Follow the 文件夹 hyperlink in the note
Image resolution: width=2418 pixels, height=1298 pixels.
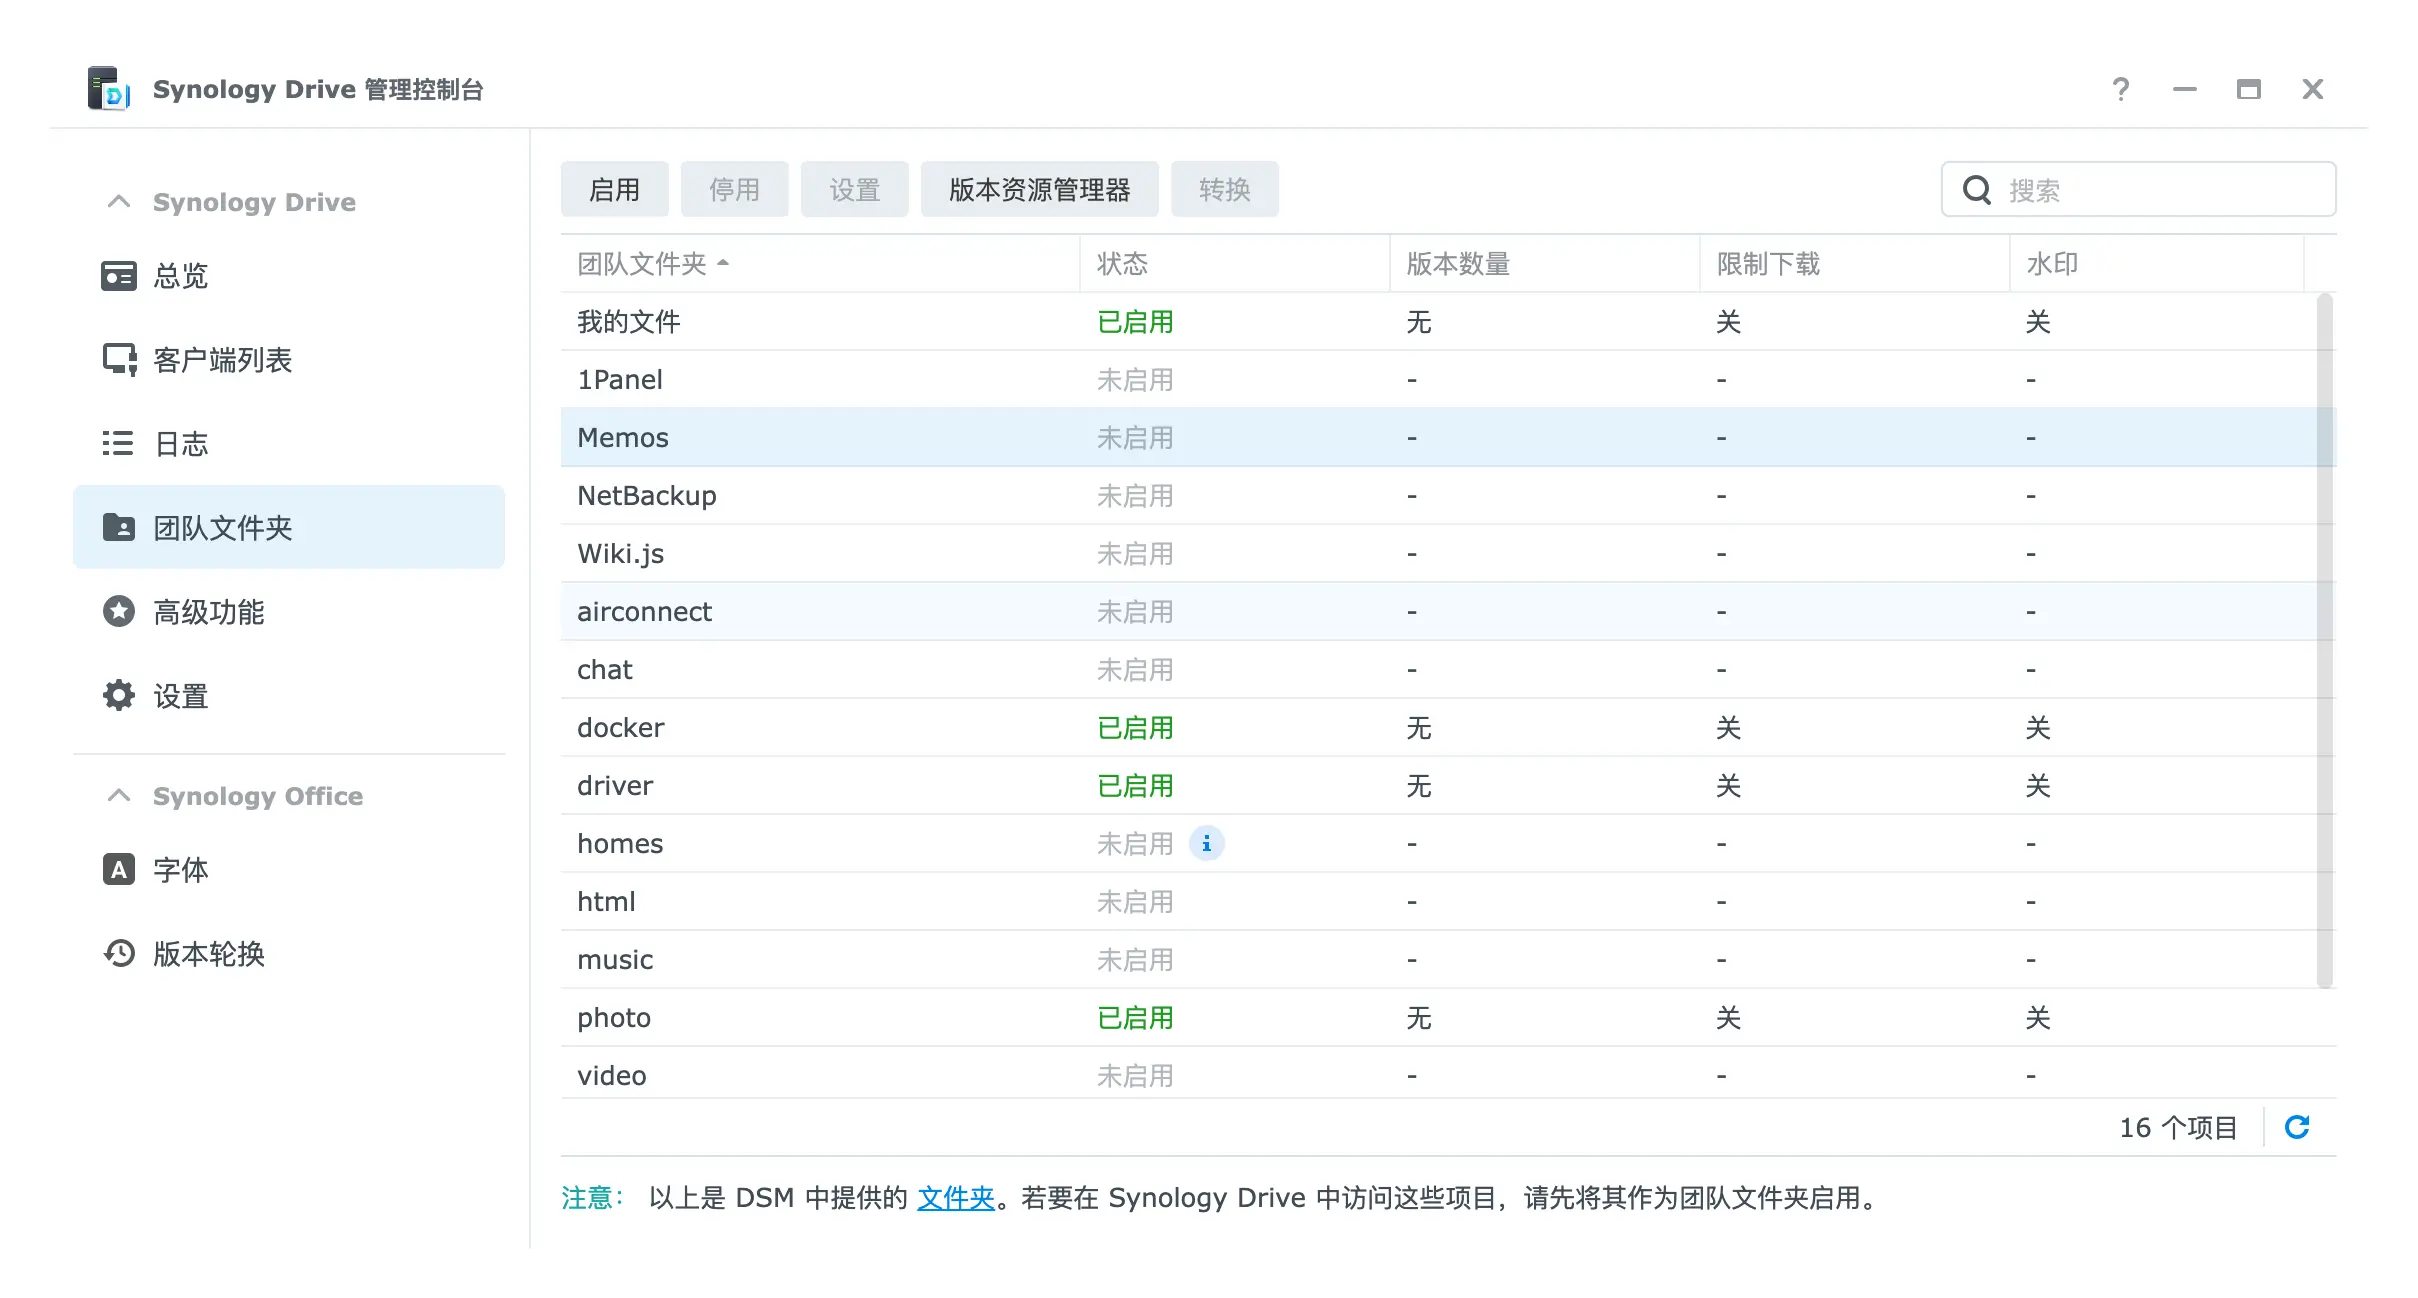coord(955,1198)
